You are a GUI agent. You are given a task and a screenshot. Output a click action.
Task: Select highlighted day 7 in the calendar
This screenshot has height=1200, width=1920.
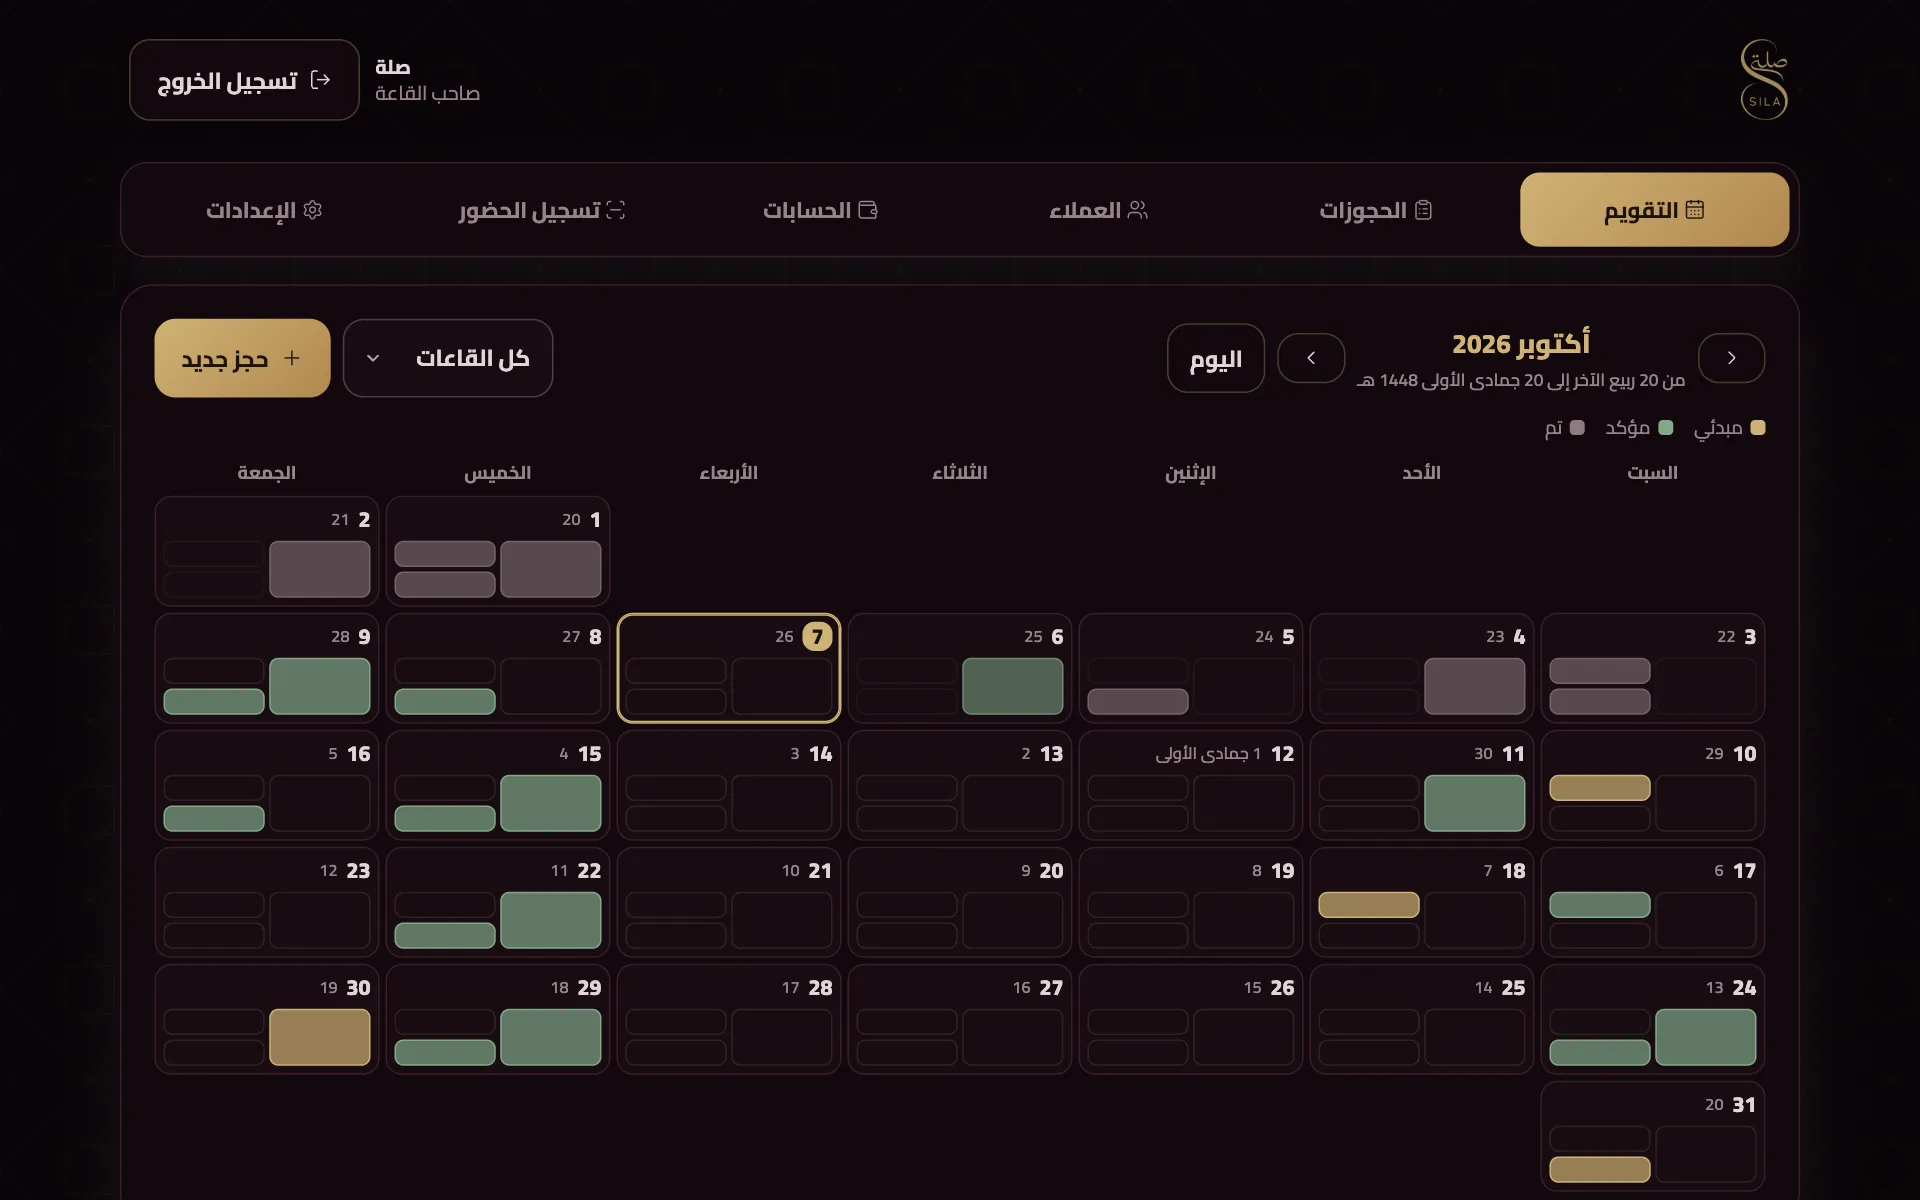click(729, 668)
